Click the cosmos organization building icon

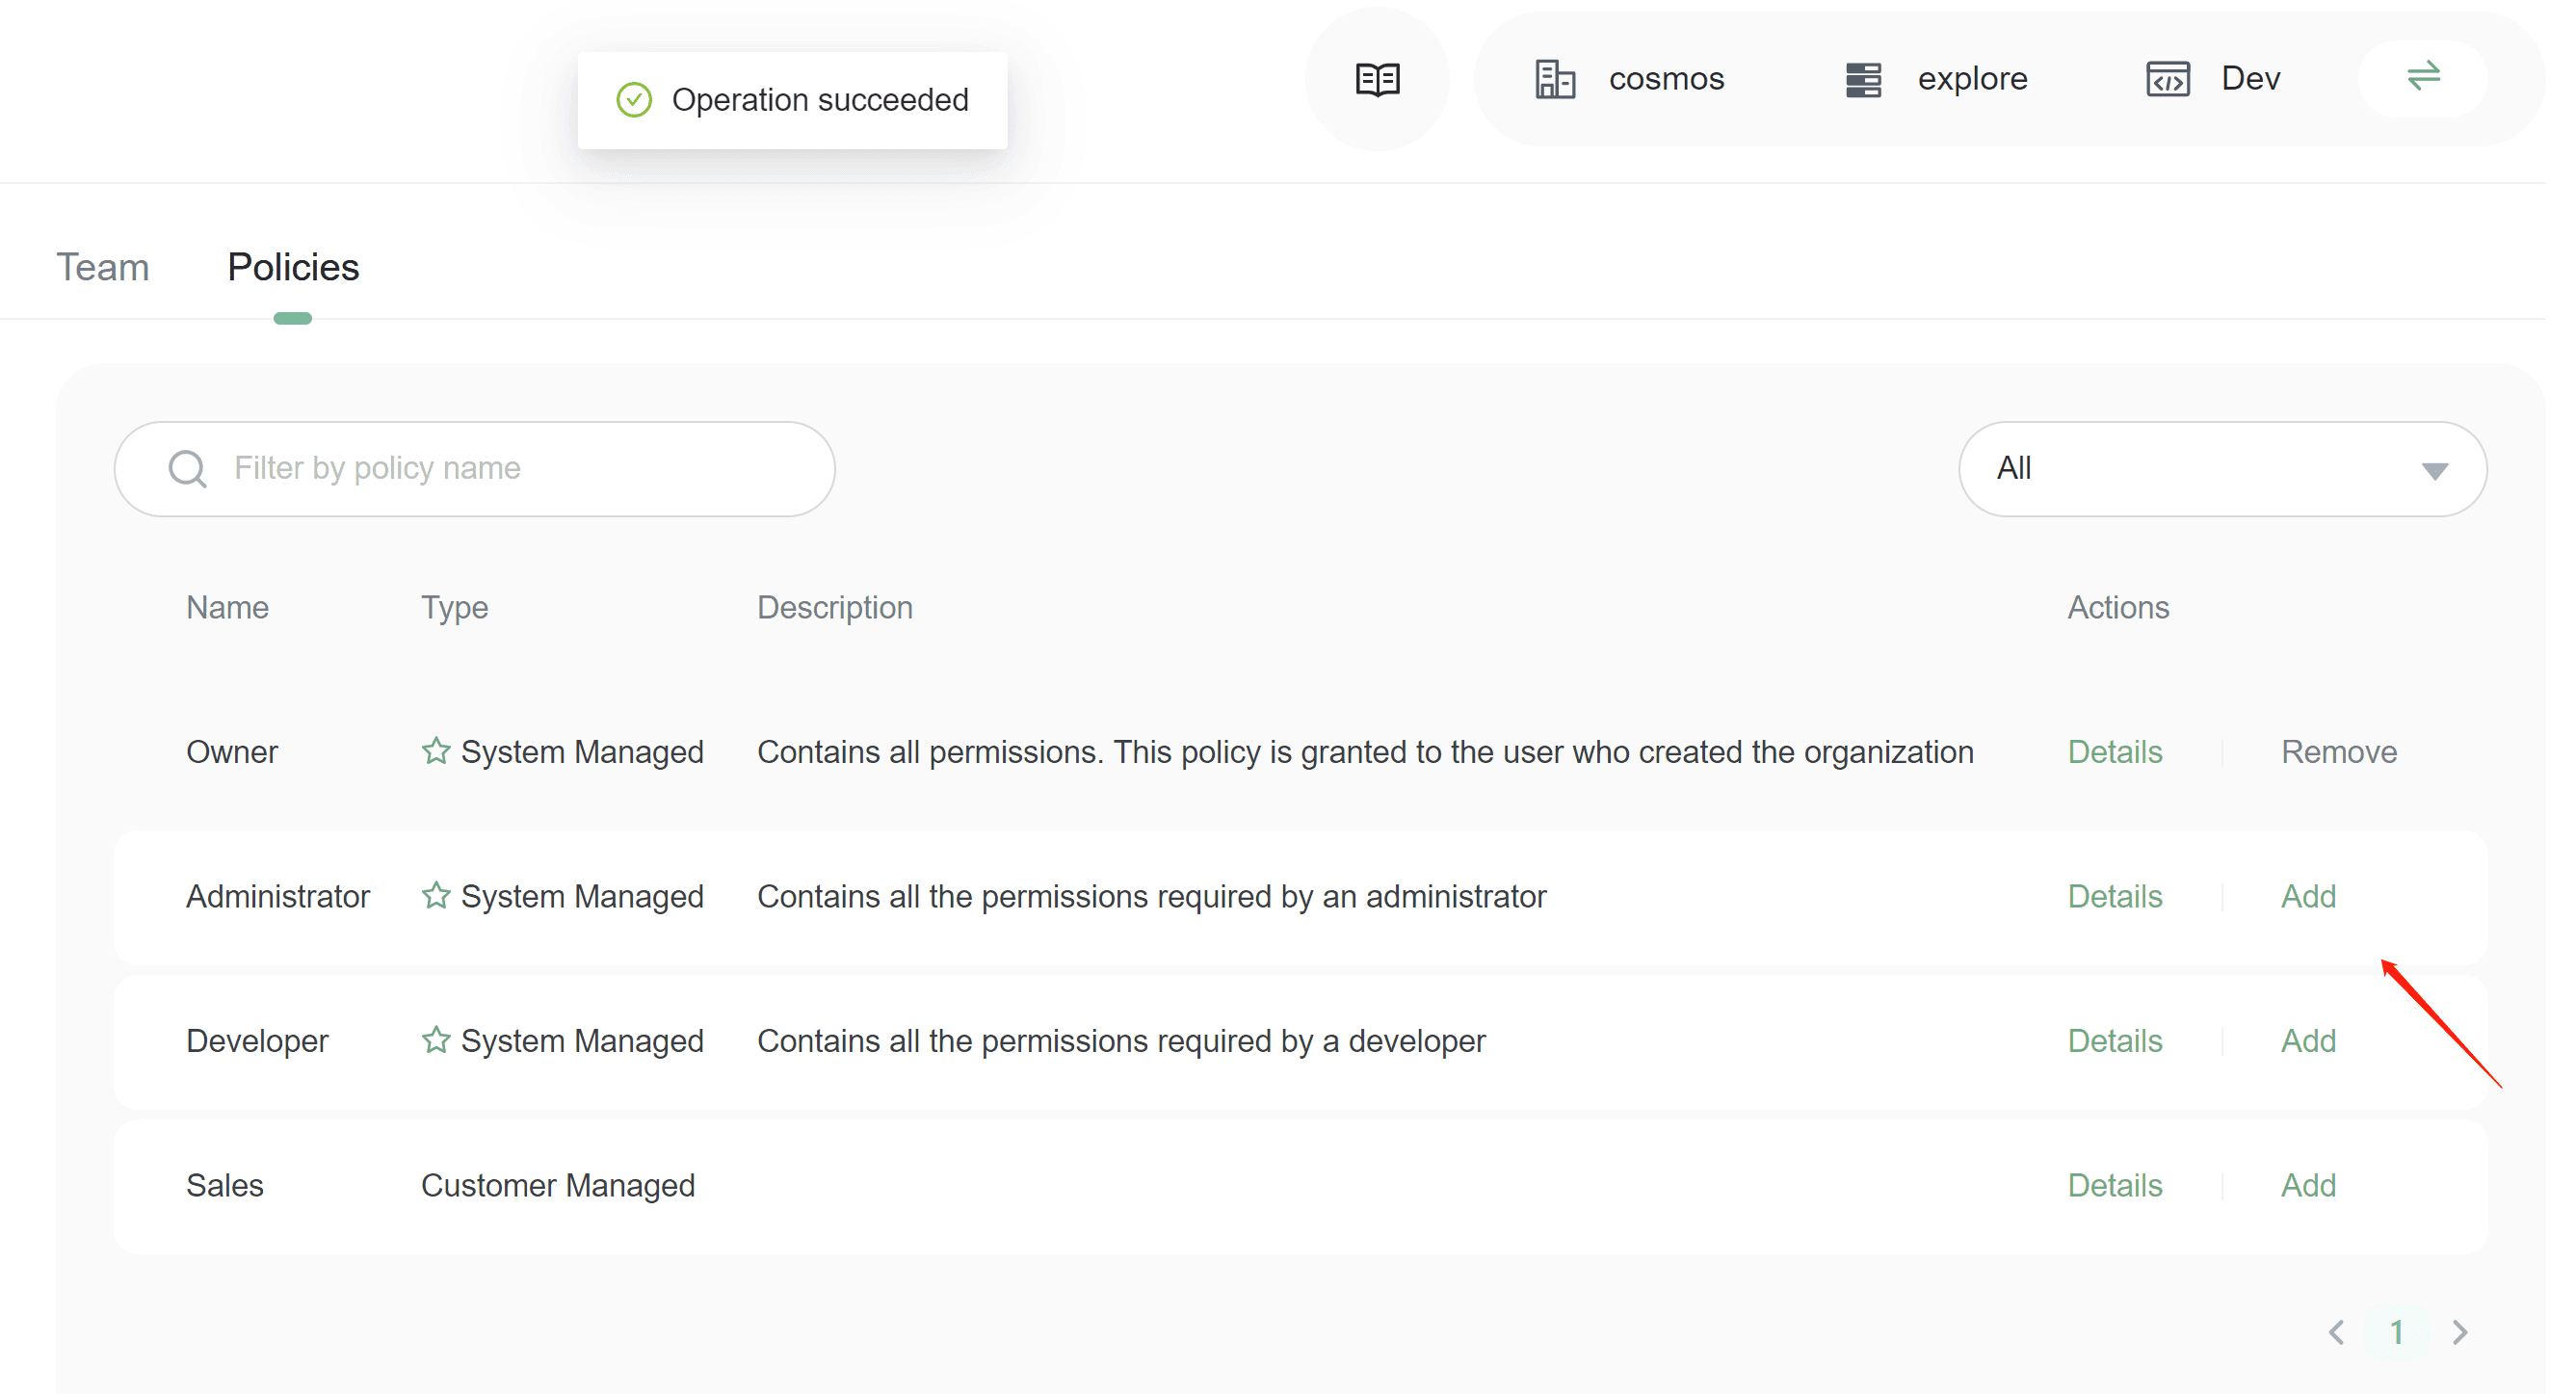(x=1555, y=79)
